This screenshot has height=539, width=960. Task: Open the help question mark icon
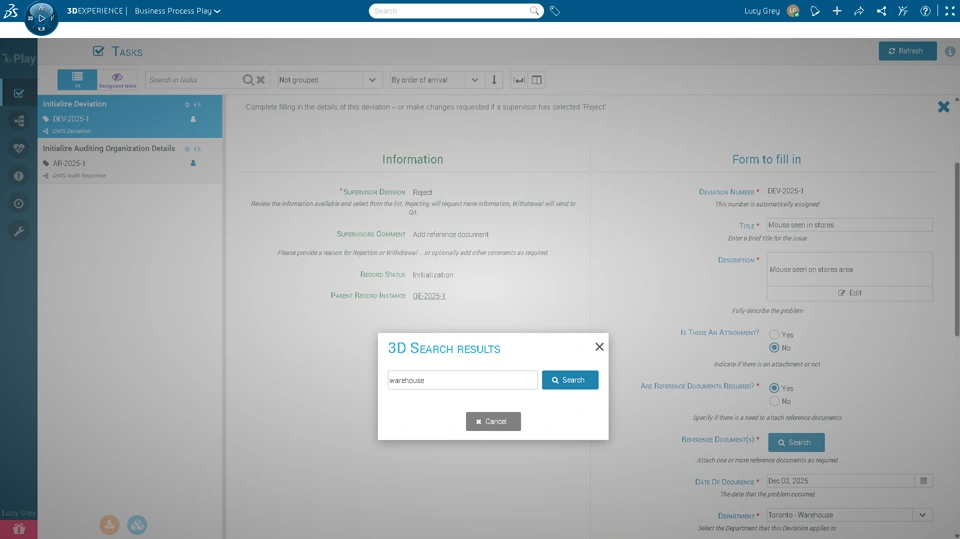[x=925, y=11]
